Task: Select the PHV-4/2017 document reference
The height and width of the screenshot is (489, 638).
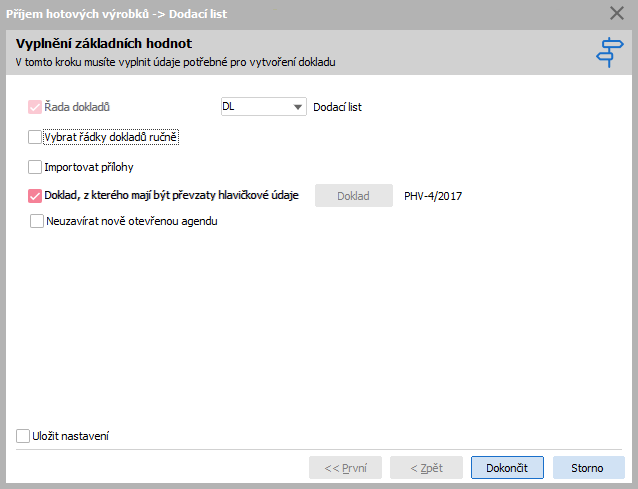Action: coord(433,196)
